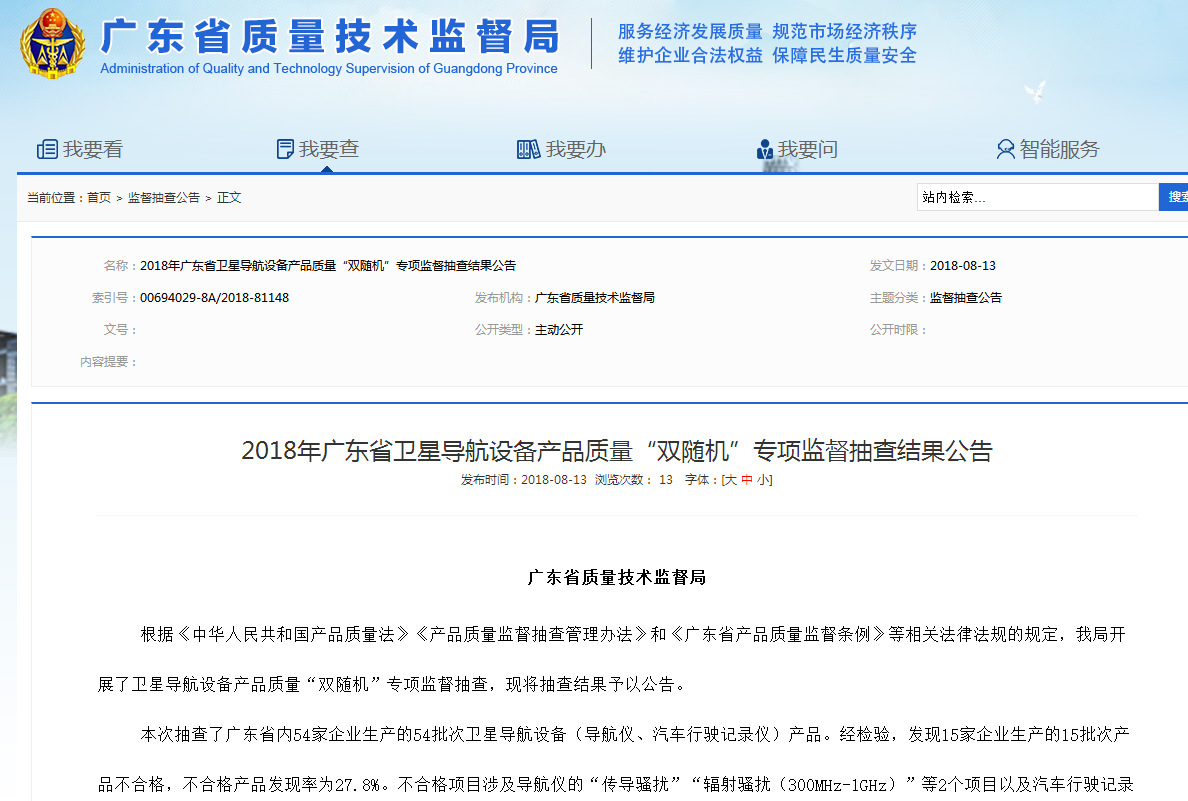The height and width of the screenshot is (801, 1188).
Task: Open 监督抽查公告 breadcrumb link
Action: (x=164, y=198)
